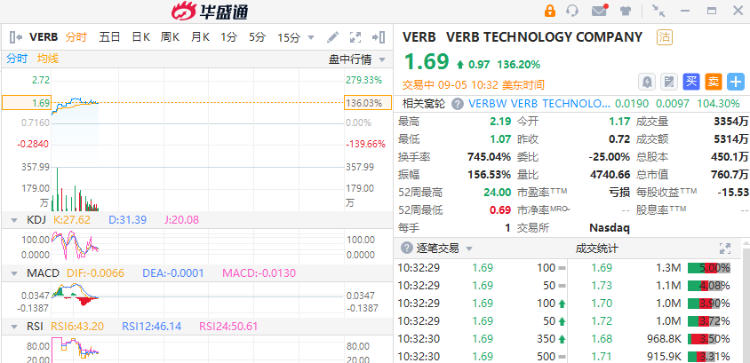Click the orange lock icon in title bar

tap(550, 11)
